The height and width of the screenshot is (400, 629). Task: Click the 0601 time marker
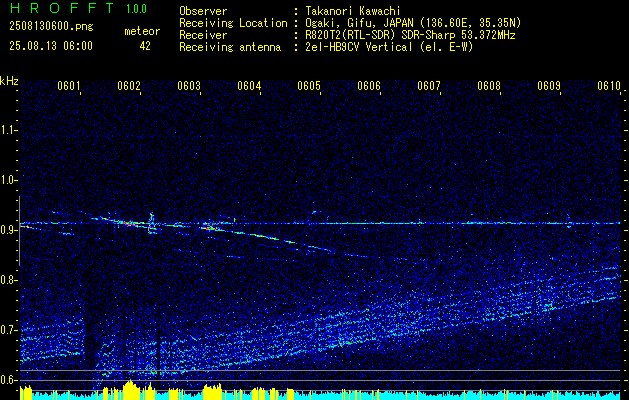pyautogui.click(x=69, y=86)
